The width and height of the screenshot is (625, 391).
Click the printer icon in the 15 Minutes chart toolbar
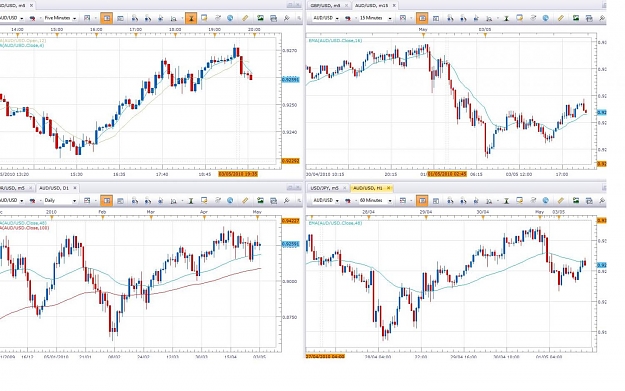(589, 18)
